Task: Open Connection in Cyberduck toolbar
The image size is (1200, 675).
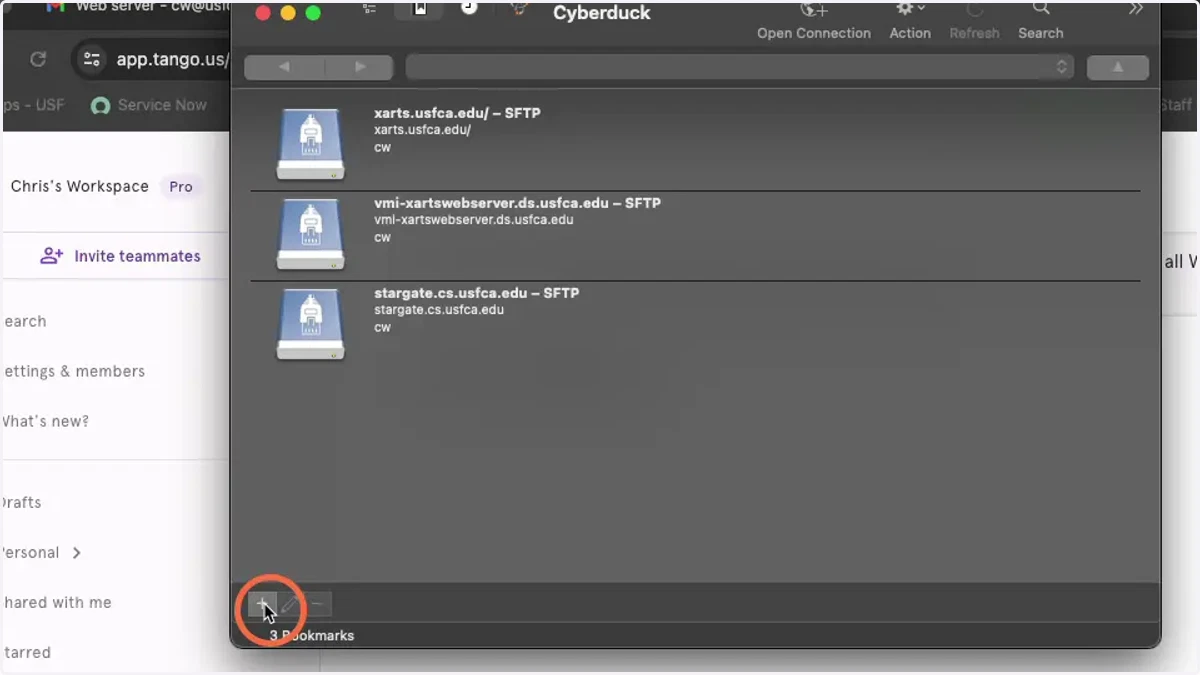Action: point(814,21)
